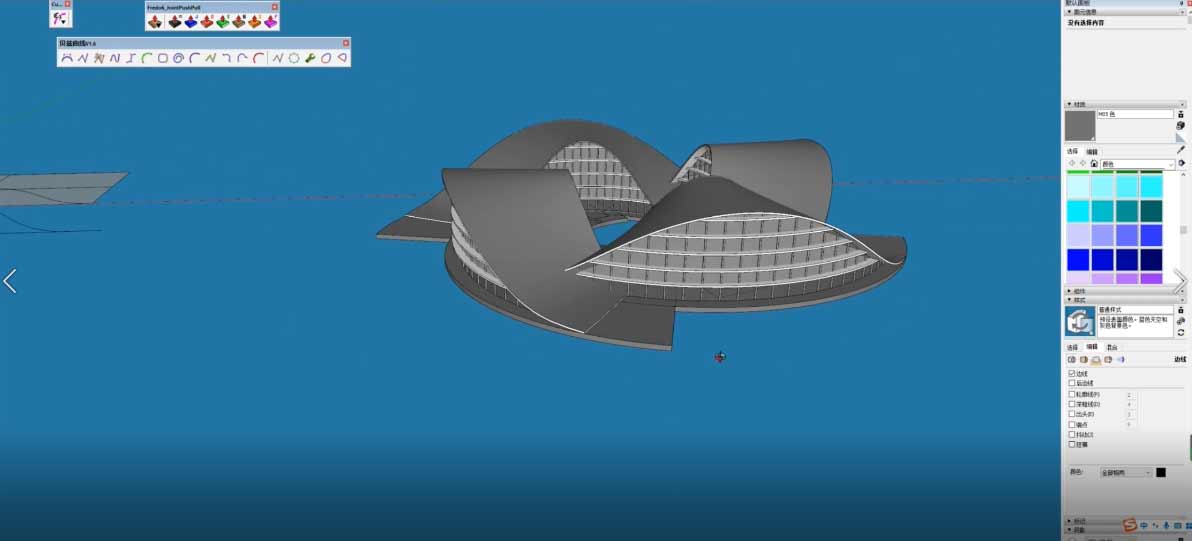The width and height of the screenshot is (1192, 541).
Task: Enable the 轮廓线 profiles checkbox
Action: (1073, 394)
